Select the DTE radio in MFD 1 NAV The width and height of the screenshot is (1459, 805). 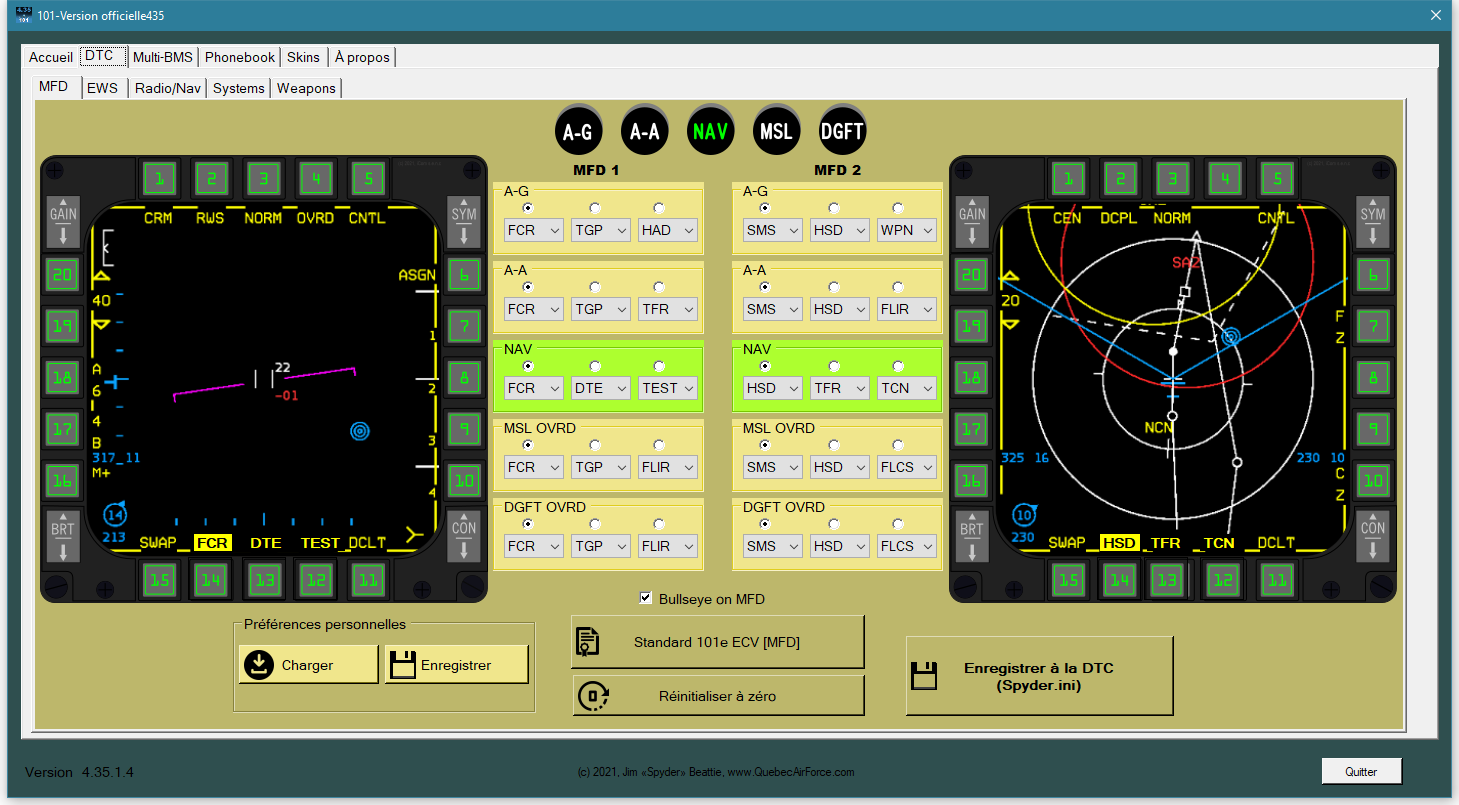[595, 366]
